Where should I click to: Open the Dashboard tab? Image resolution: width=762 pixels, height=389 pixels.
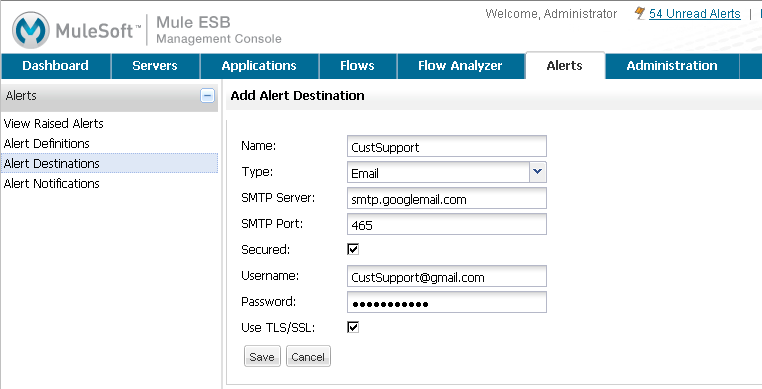click(55, 66)
